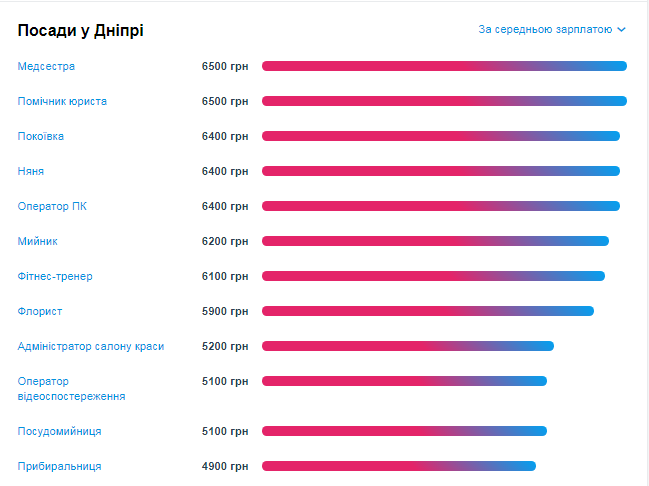The image size is (649, 486).
Task: Click the chevron next to sort selector
Action: (x=622, y=30)
